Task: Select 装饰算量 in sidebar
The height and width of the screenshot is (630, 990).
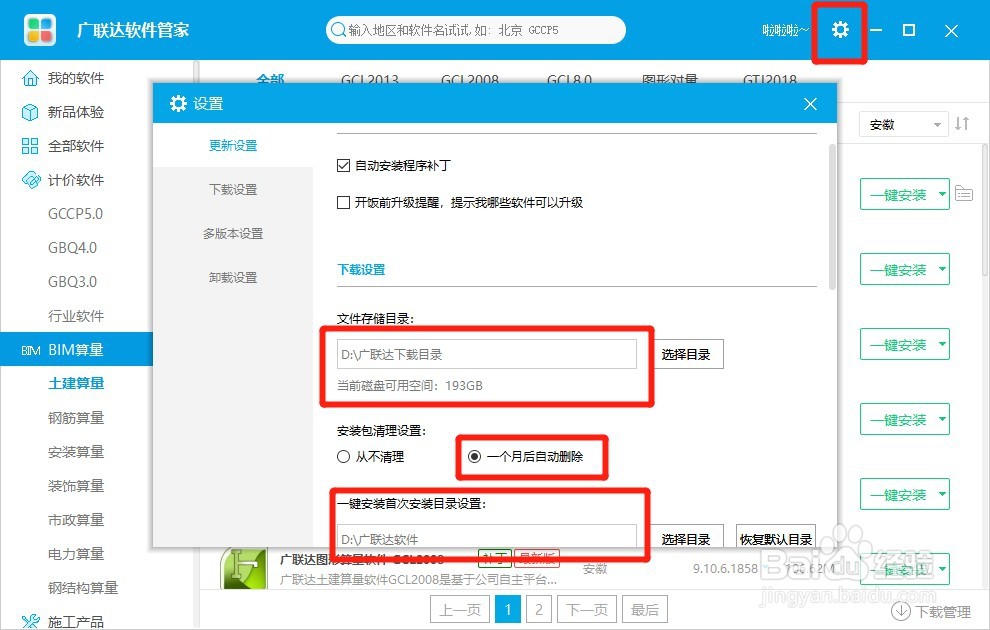Action: (x=76, y=486)
